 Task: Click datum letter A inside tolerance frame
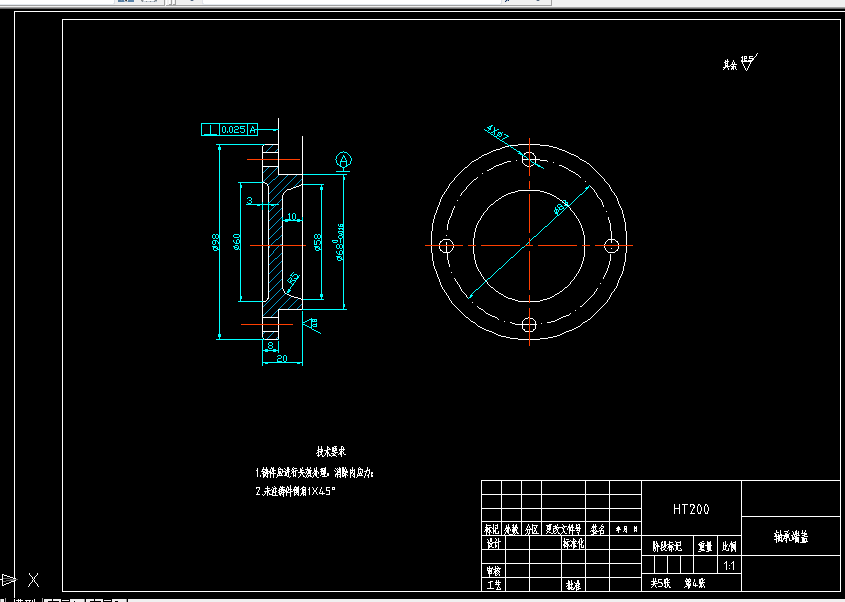click(x=253, y=129)
